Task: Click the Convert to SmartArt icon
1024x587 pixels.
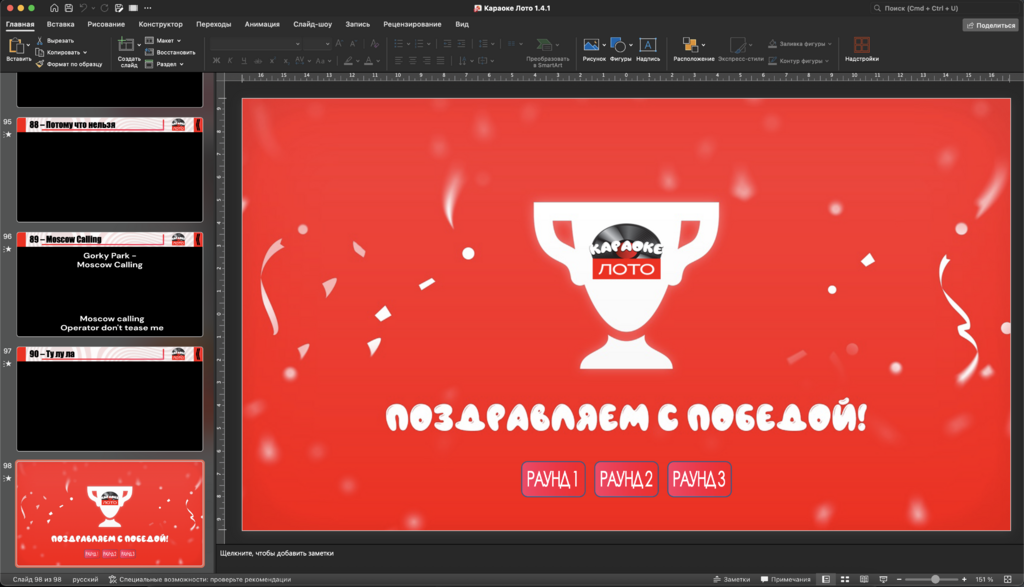Action: (543, 44)
